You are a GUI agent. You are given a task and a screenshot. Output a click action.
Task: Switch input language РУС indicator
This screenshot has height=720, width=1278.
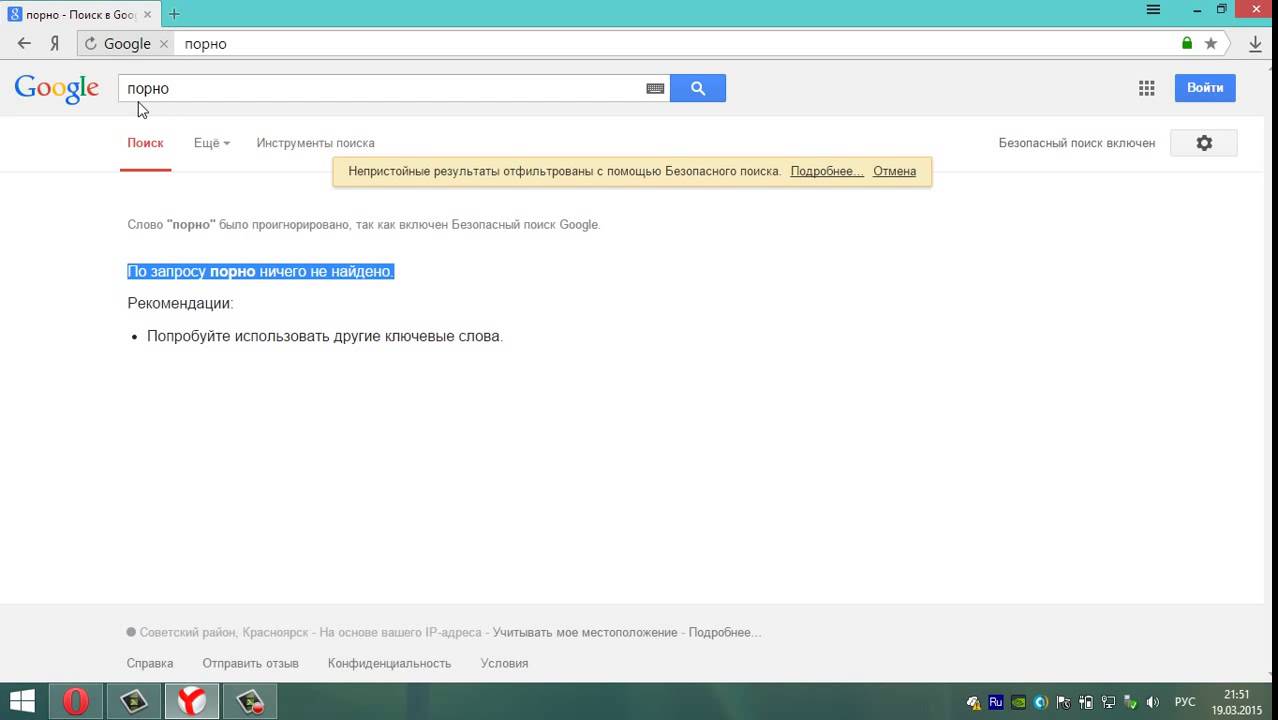click(x=1185, y=702)
